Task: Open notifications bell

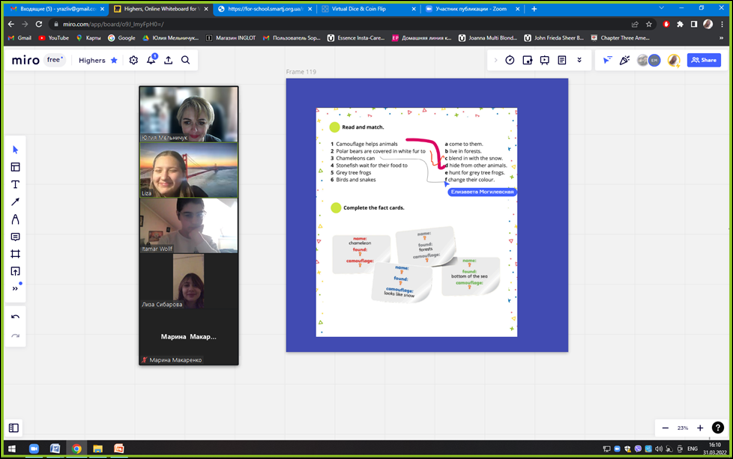Action: 151,61
